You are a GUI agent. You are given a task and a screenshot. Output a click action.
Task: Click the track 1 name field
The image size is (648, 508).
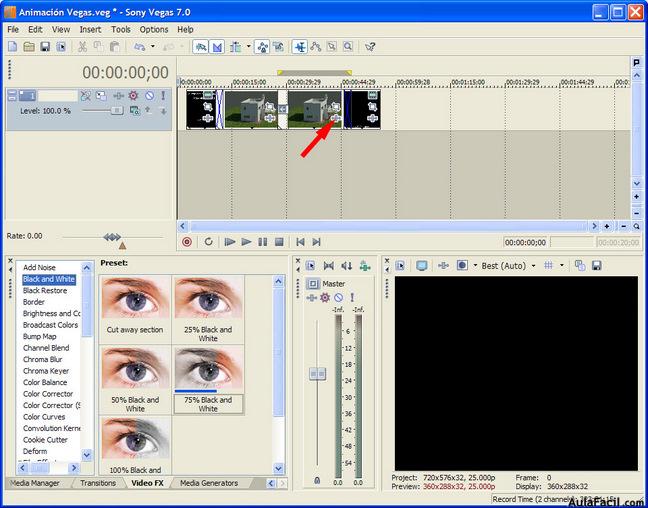tap(57, 96)
